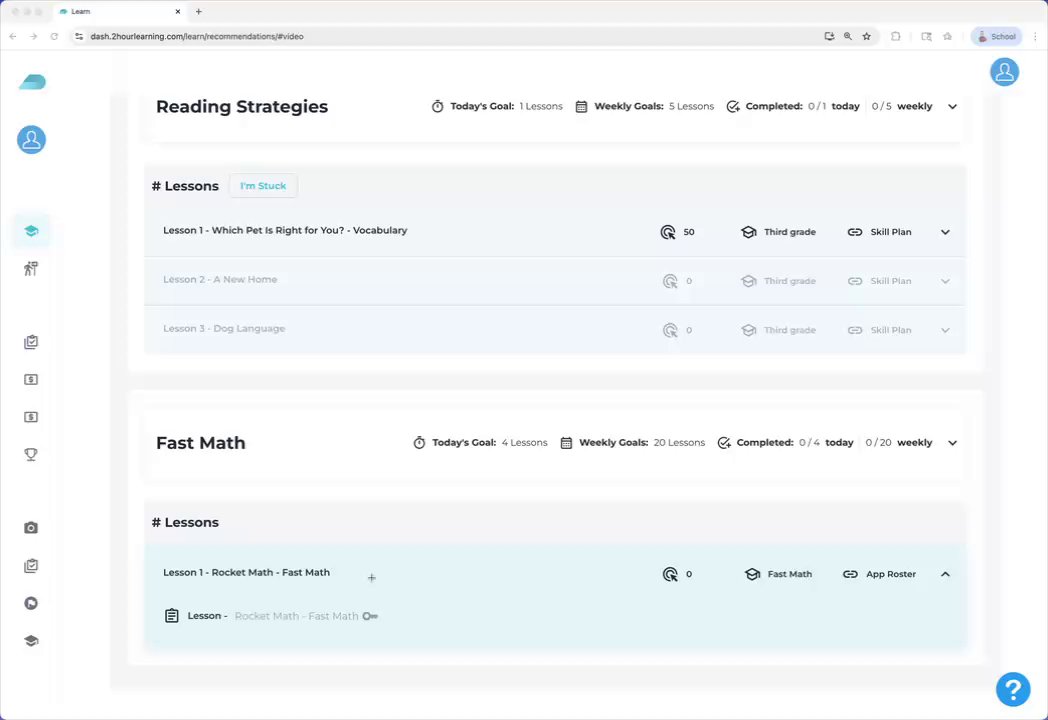Click the person-with-flag icon below the Learn icon
Image resolution: width=1048 pixels, height=720 pixels.
[31, 268]
